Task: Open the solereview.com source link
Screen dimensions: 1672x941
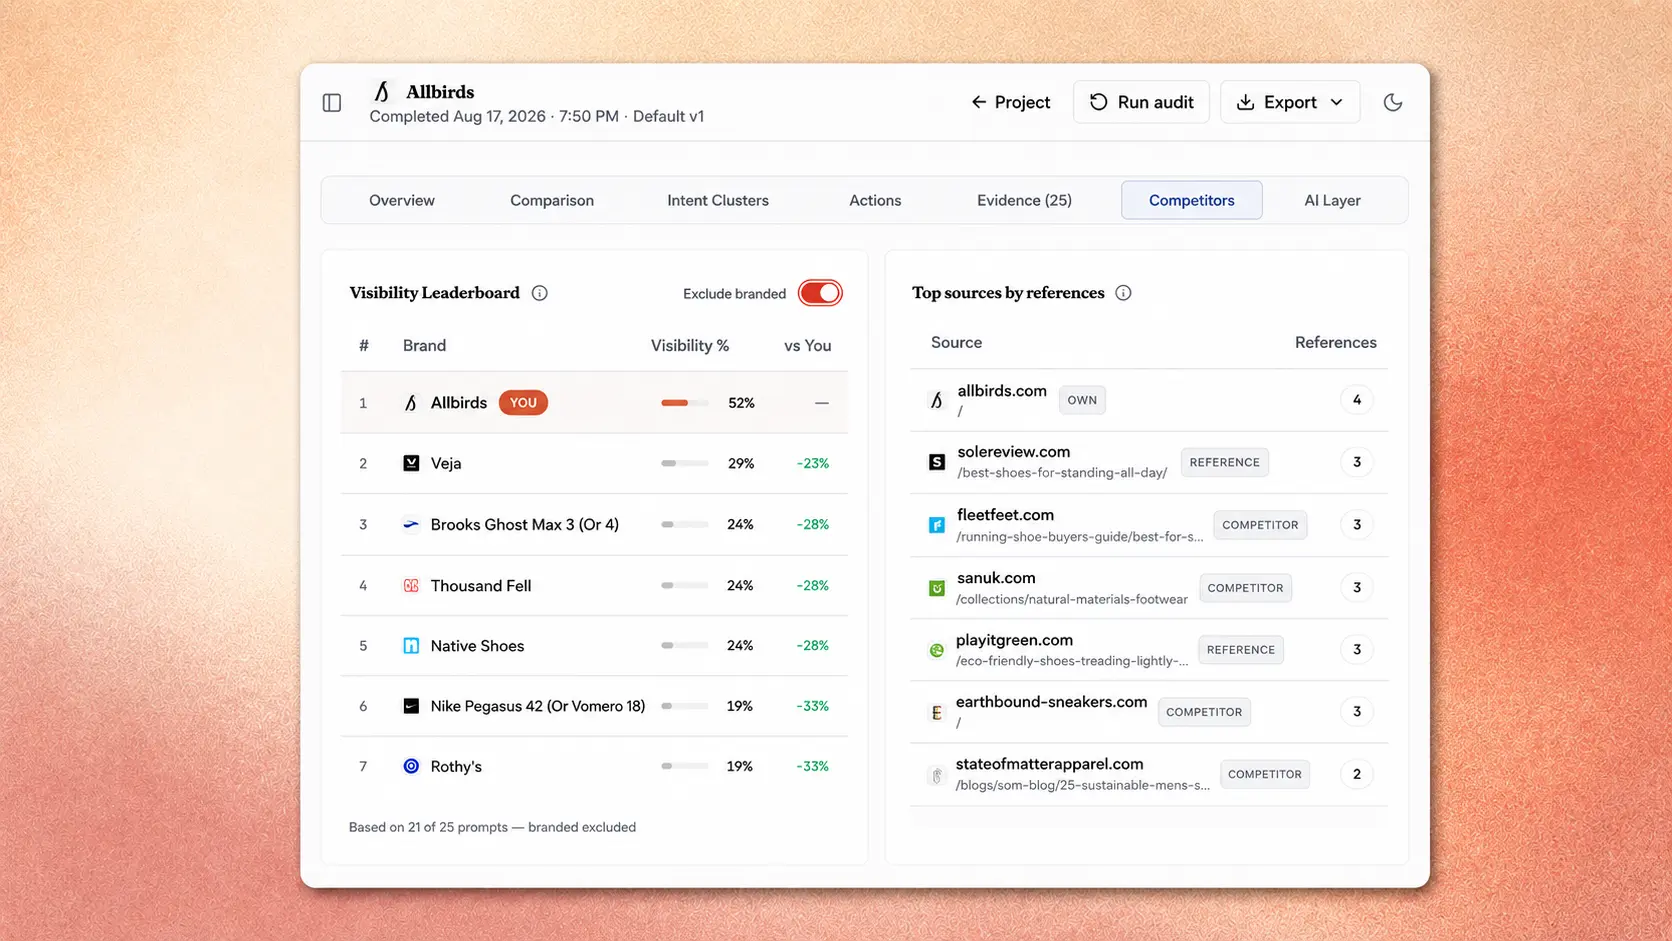Action: tap(1014, 452)
